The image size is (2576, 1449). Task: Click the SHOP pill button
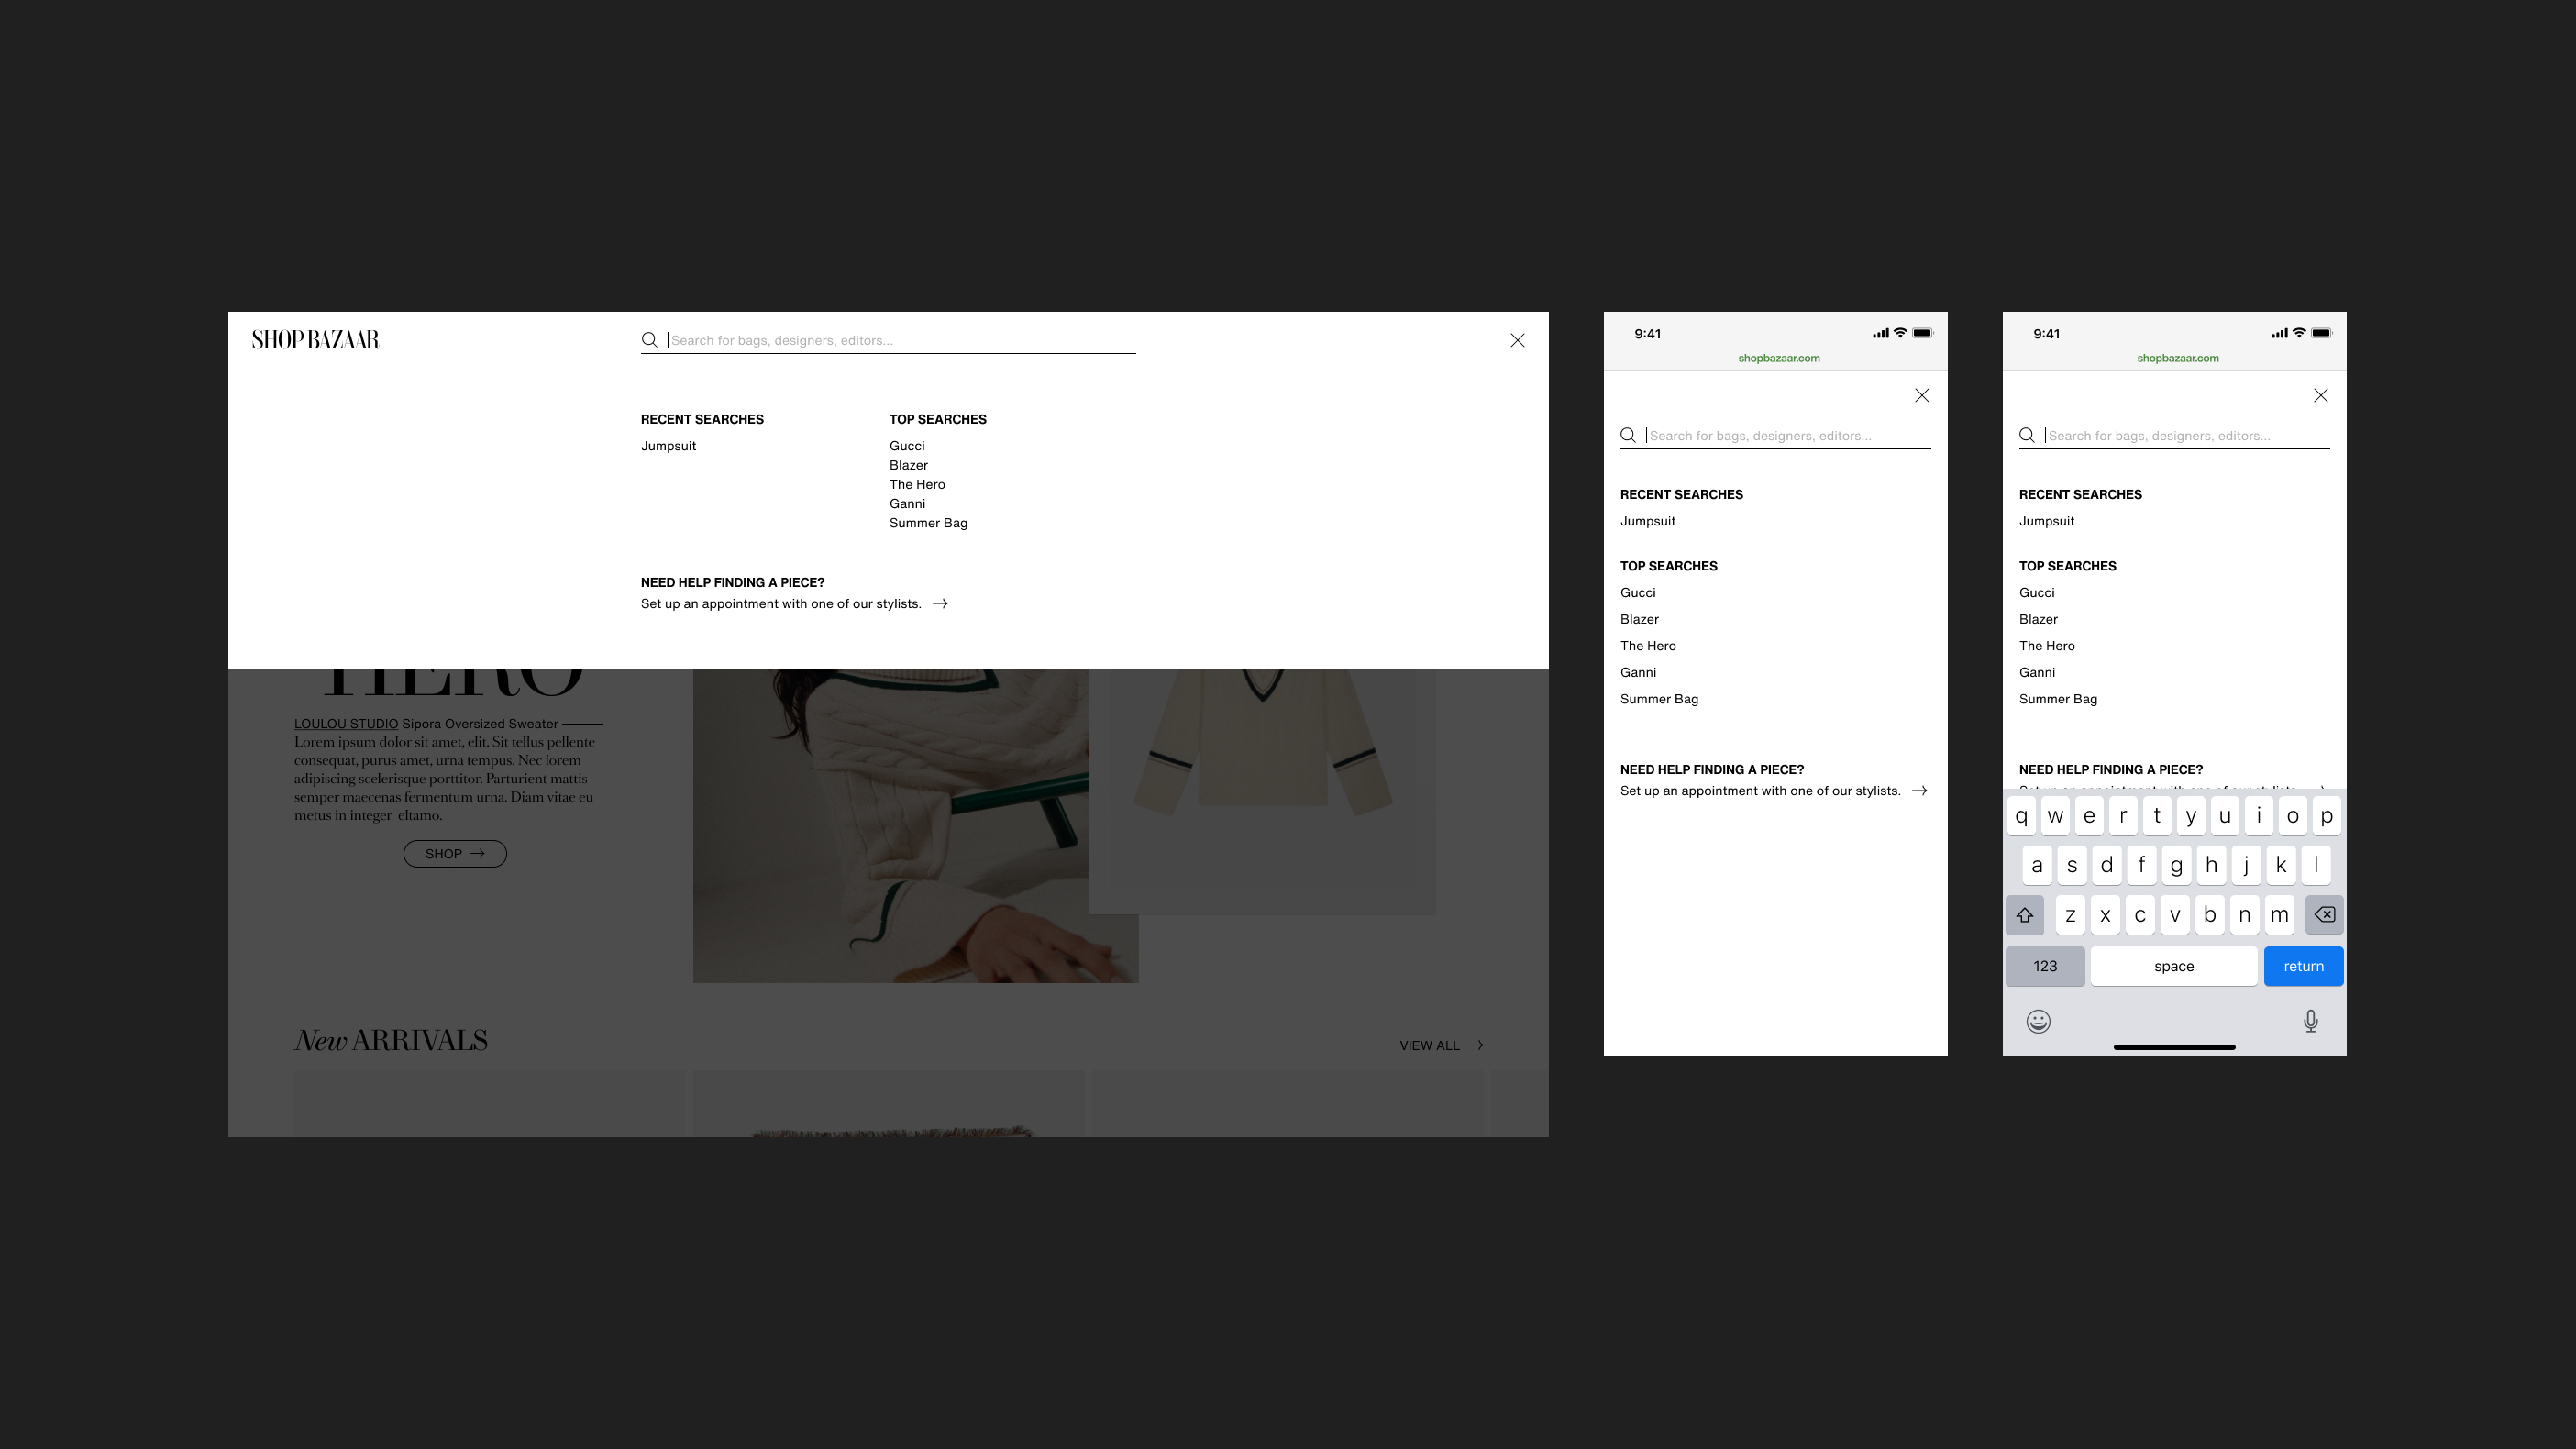pyautogui.click(x=454, y=854)
